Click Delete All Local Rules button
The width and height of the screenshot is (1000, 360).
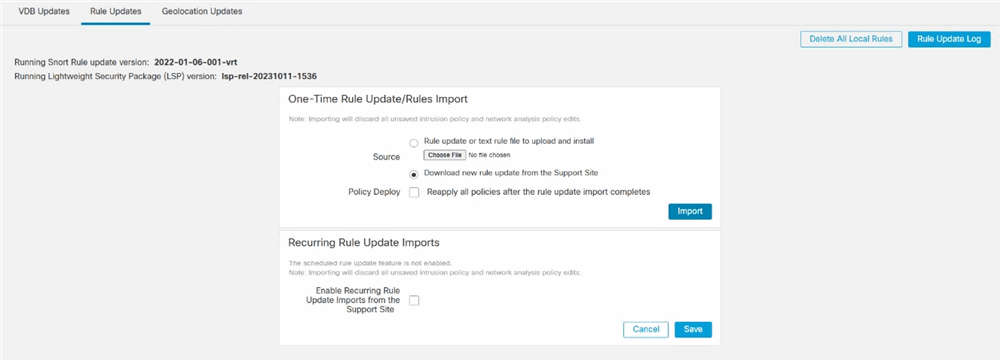click(850, 38)
